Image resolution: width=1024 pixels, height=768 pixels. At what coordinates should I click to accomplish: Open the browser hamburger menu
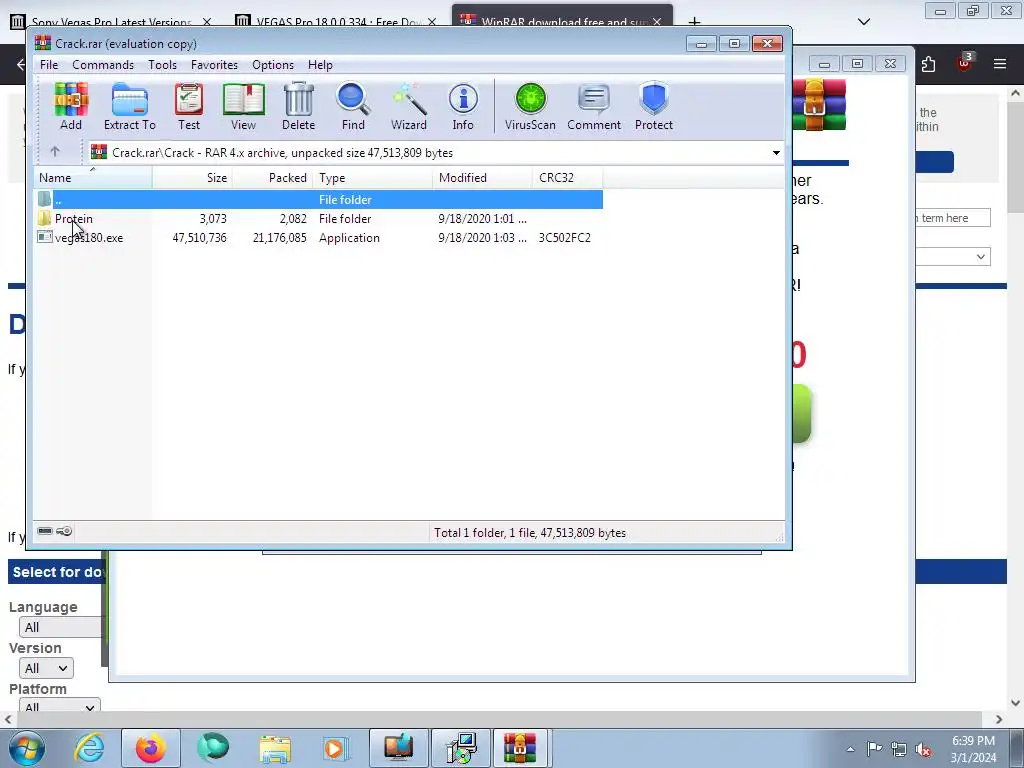click(999, 64)
